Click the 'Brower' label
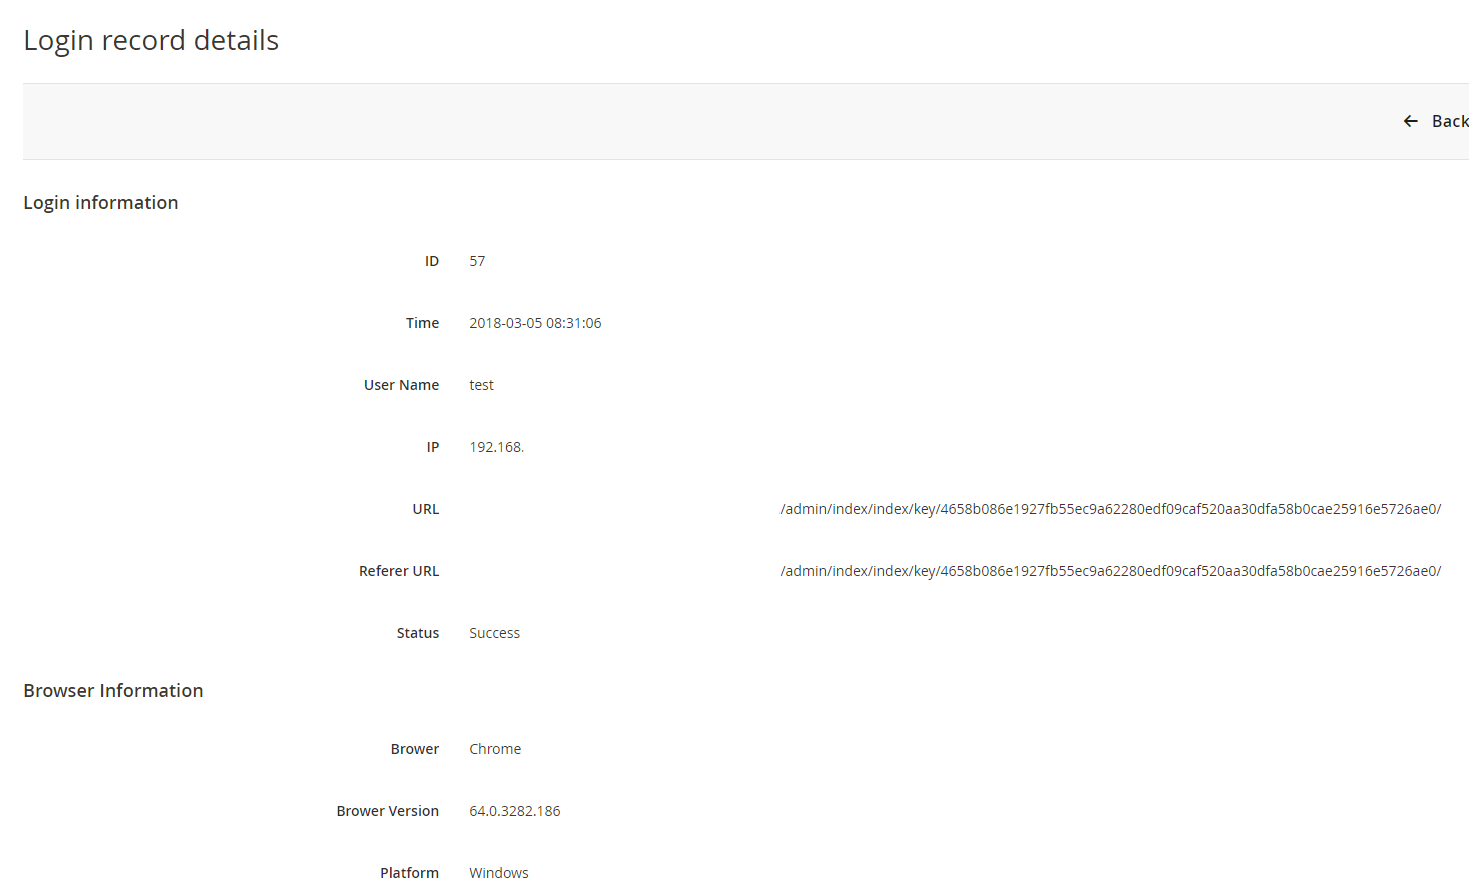Image resolution: width=1469 pixels, height=895 pixels. click(x=415, y=749)
